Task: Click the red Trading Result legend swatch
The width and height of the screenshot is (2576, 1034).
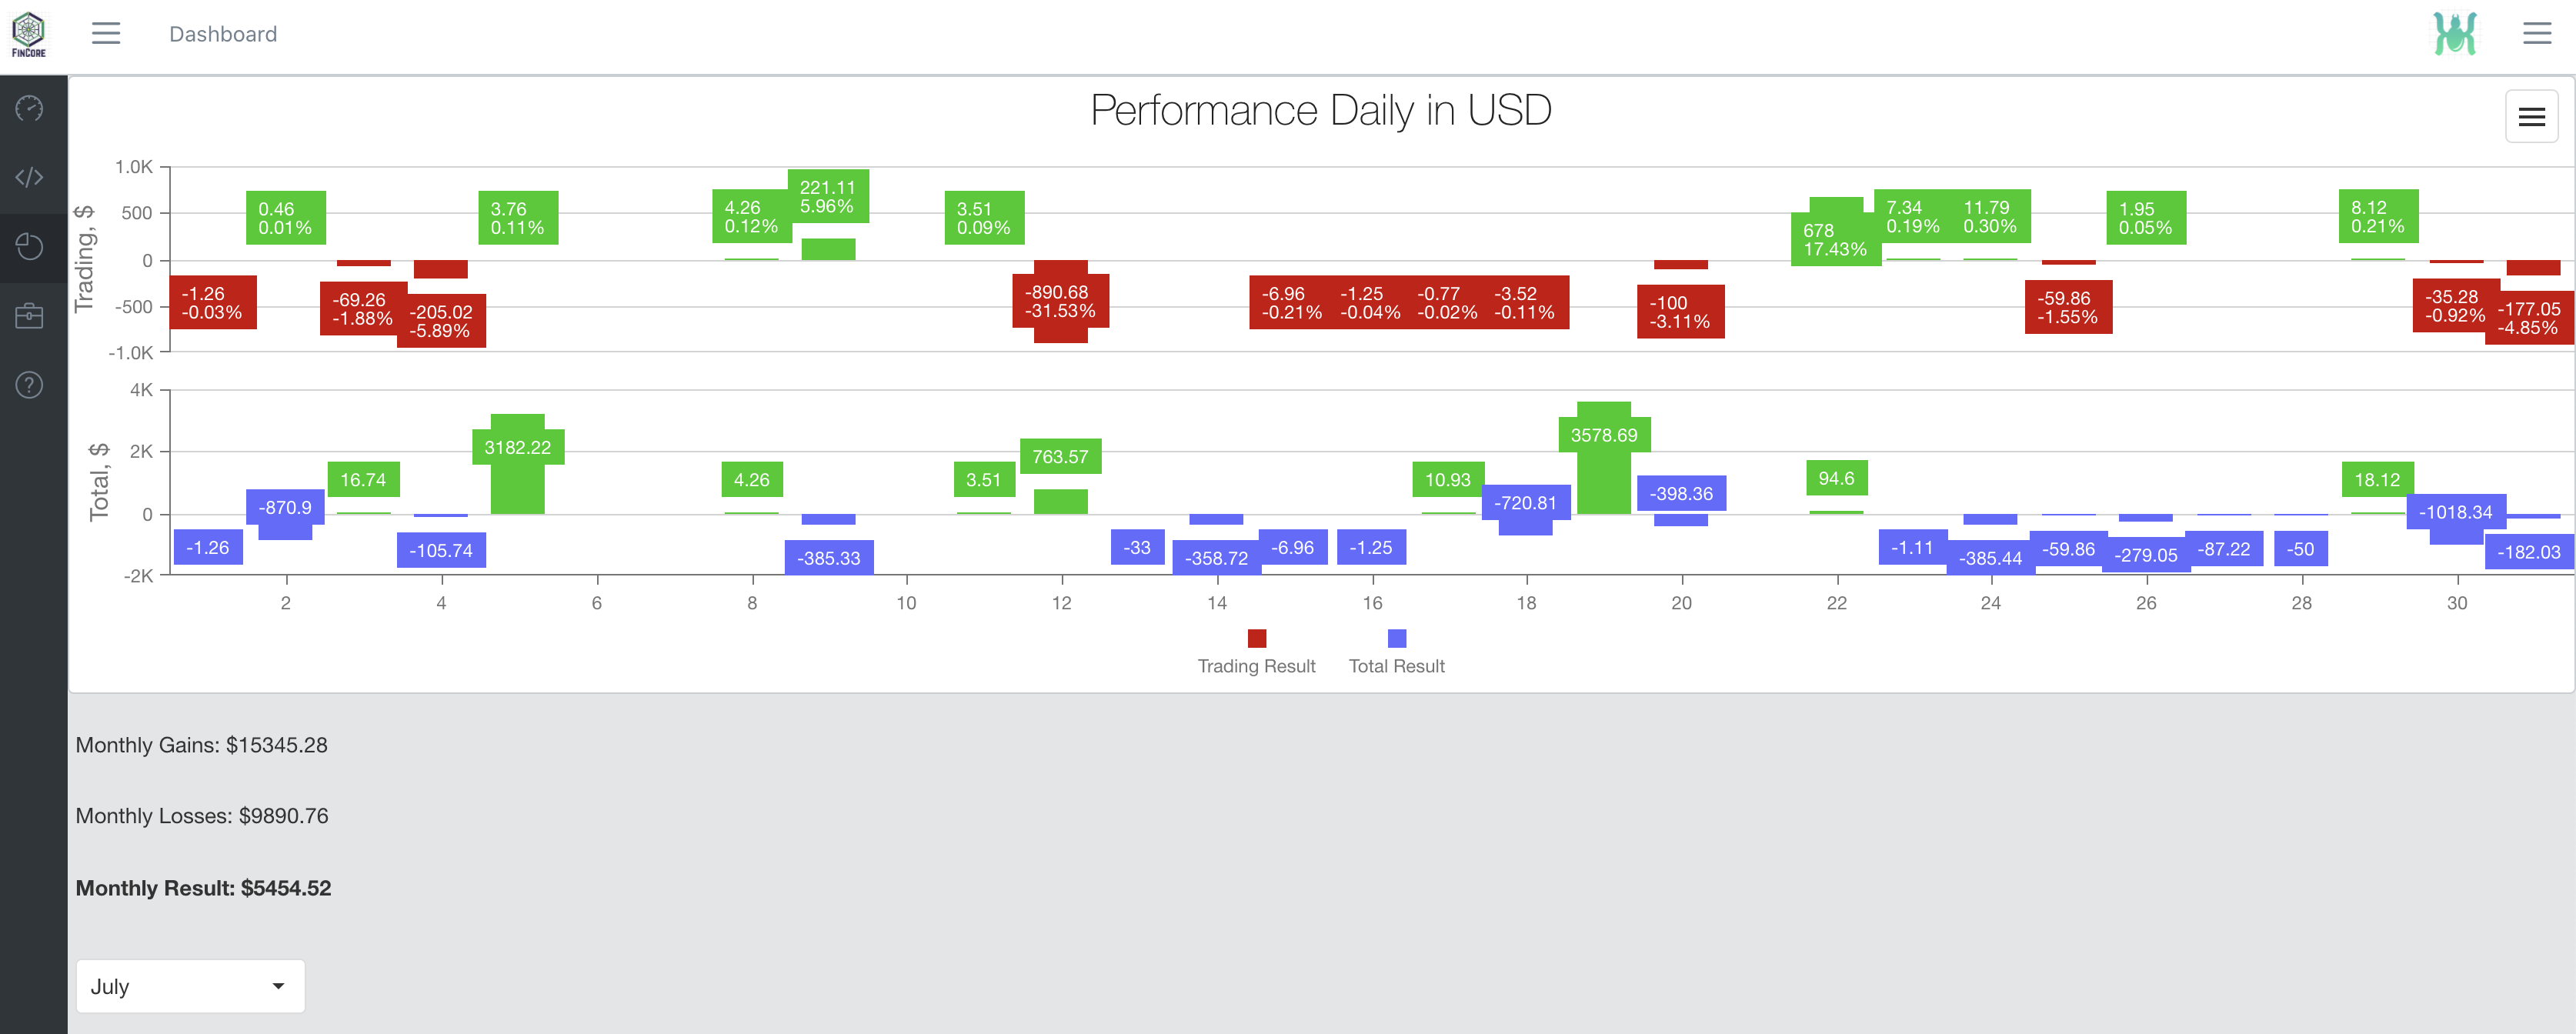Action: pyautogui.click(x=1257, y=638)
